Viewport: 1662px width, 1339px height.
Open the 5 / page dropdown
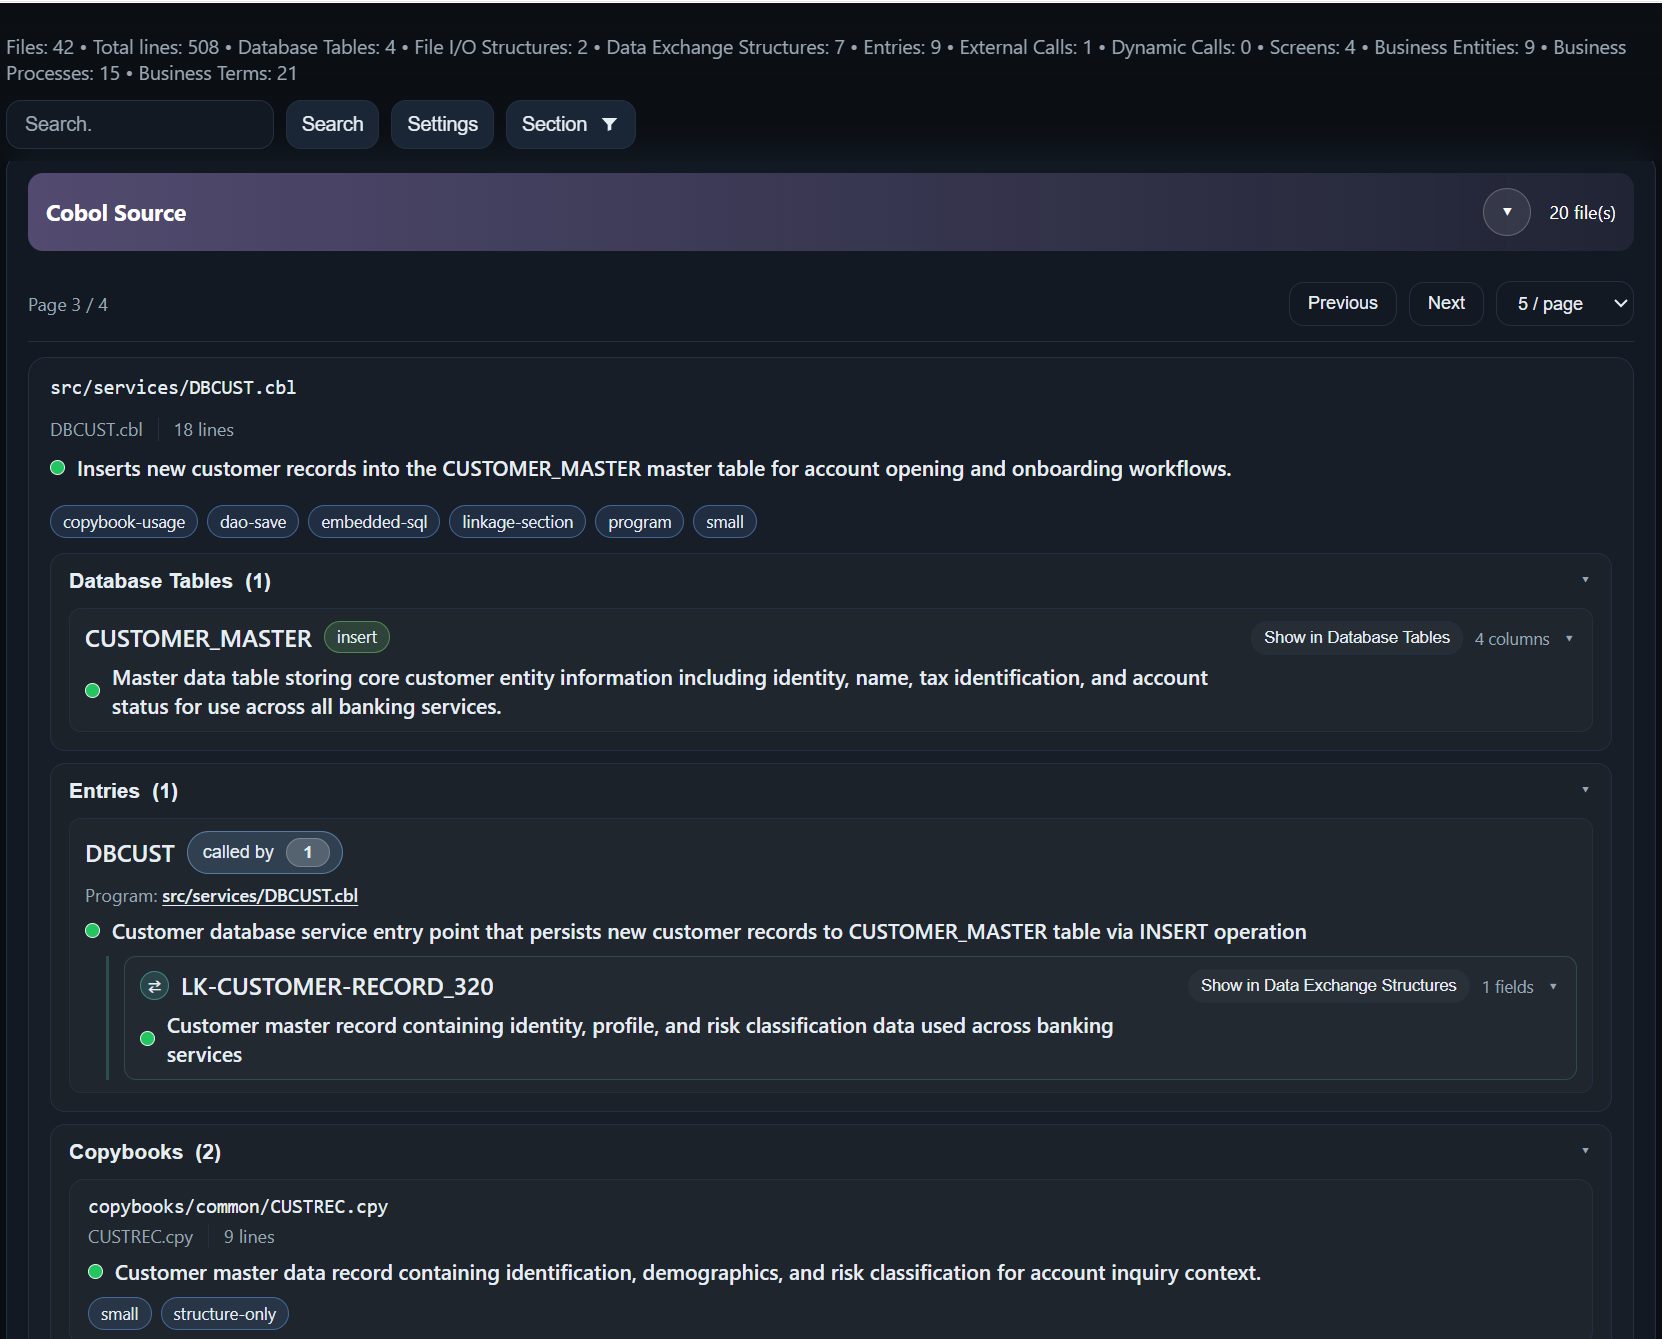(x=1564, y=303)
